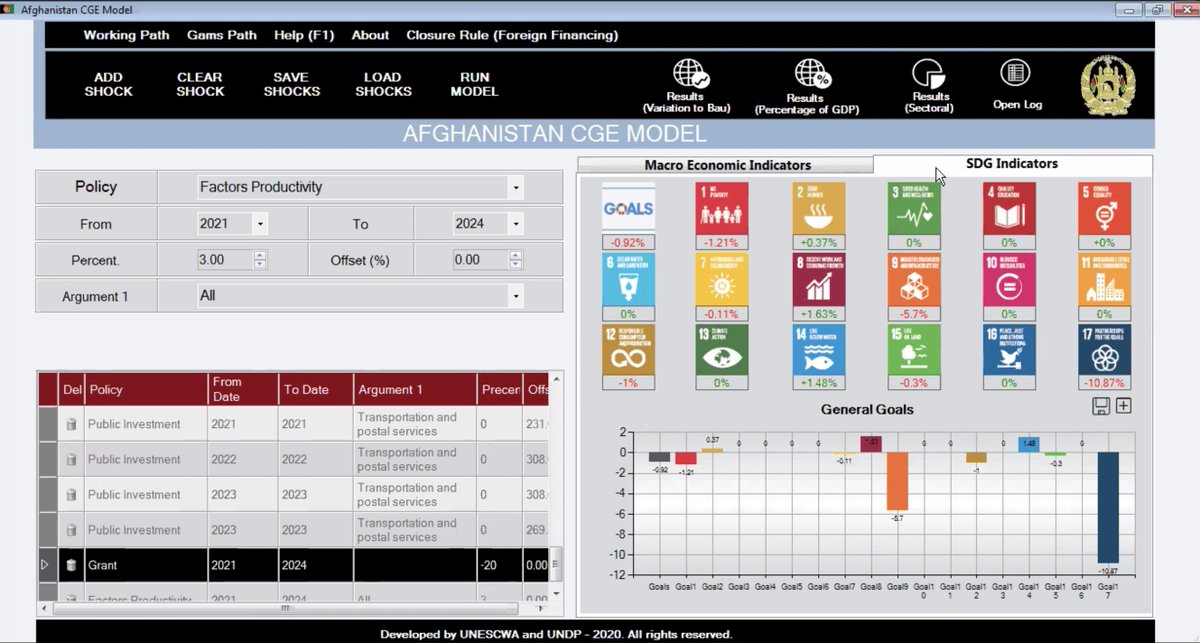
Task: Select SDG 8 Economic Growth tile
Action: [818, 279]
